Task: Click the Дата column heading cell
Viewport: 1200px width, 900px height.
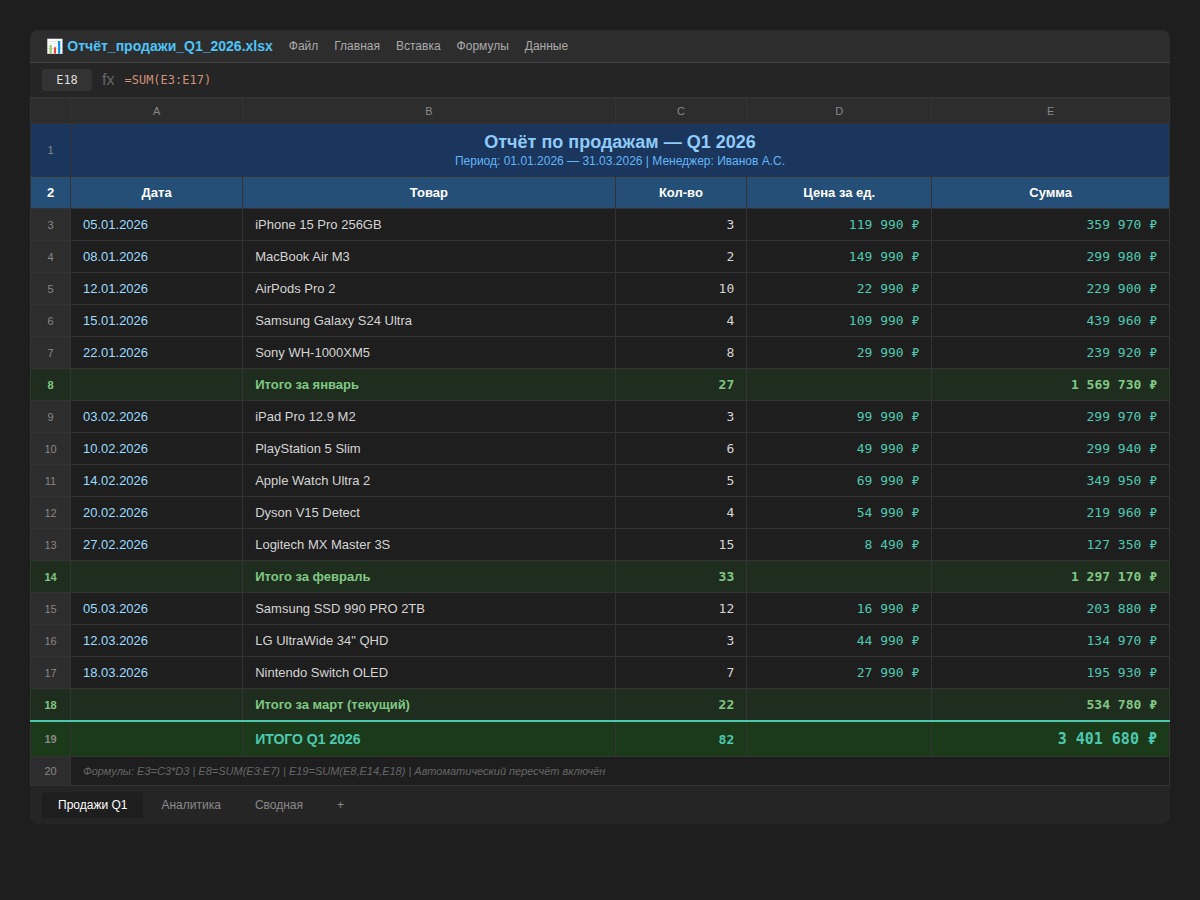Action: point(157,193)
